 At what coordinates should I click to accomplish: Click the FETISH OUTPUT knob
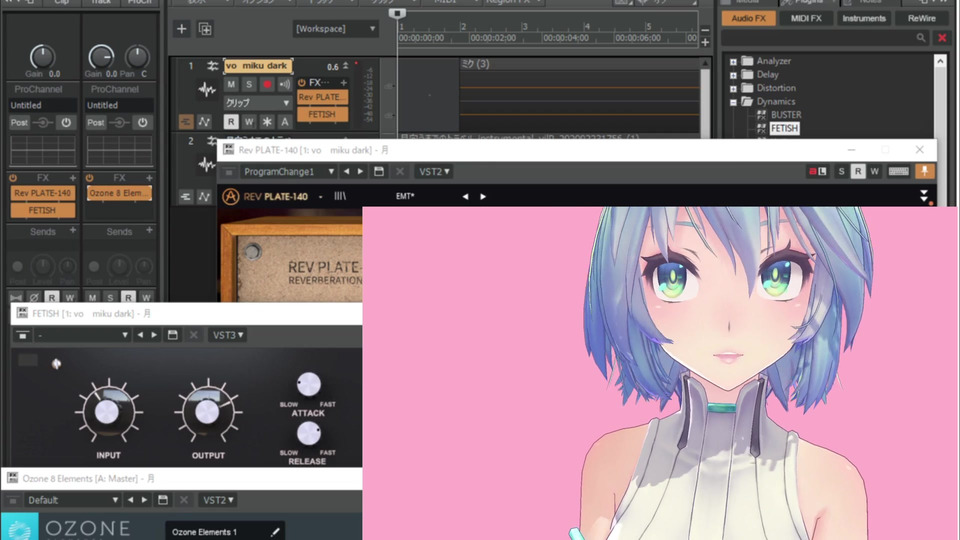click(x=208, y=411)
